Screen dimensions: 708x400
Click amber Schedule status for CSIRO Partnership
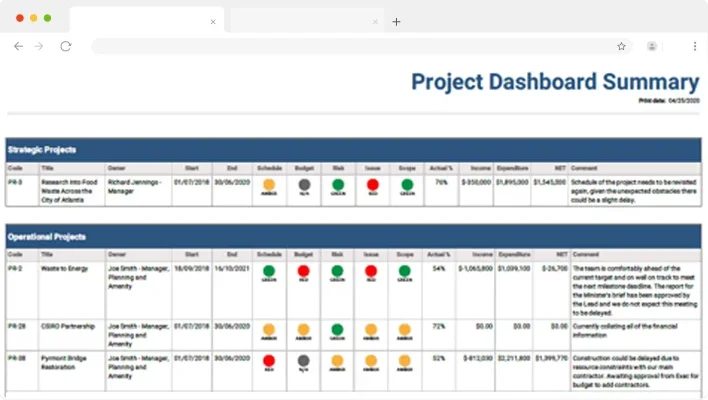(269, 330)
